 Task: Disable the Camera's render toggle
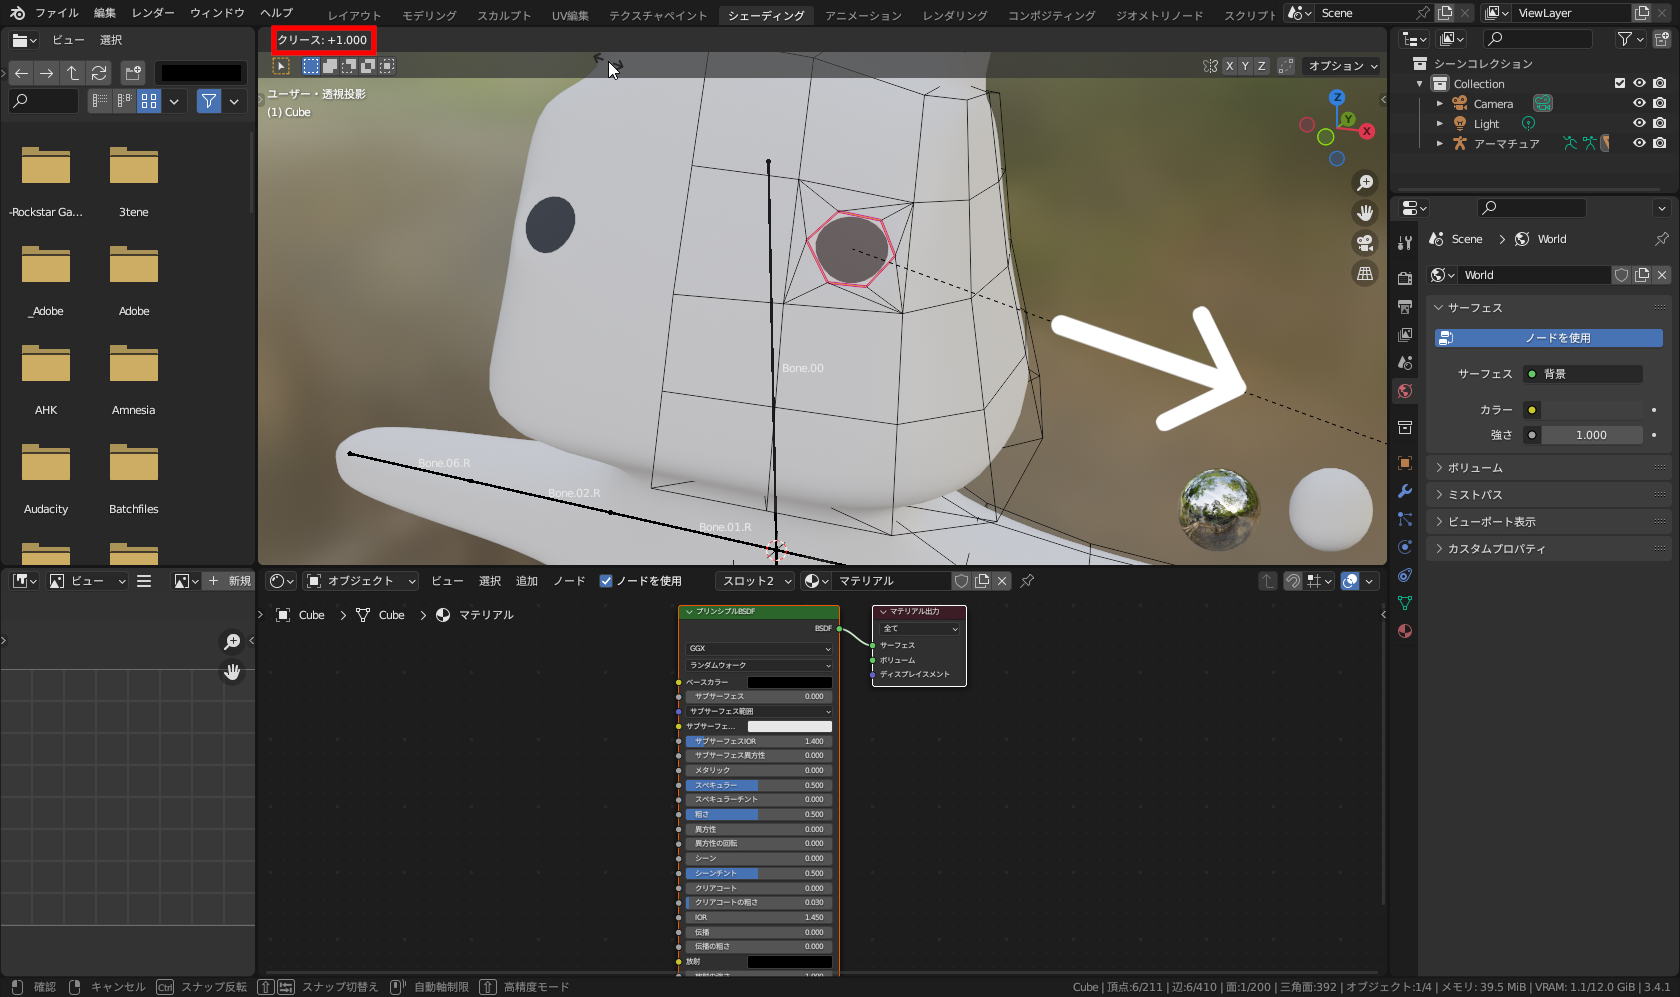(1660, 103)
